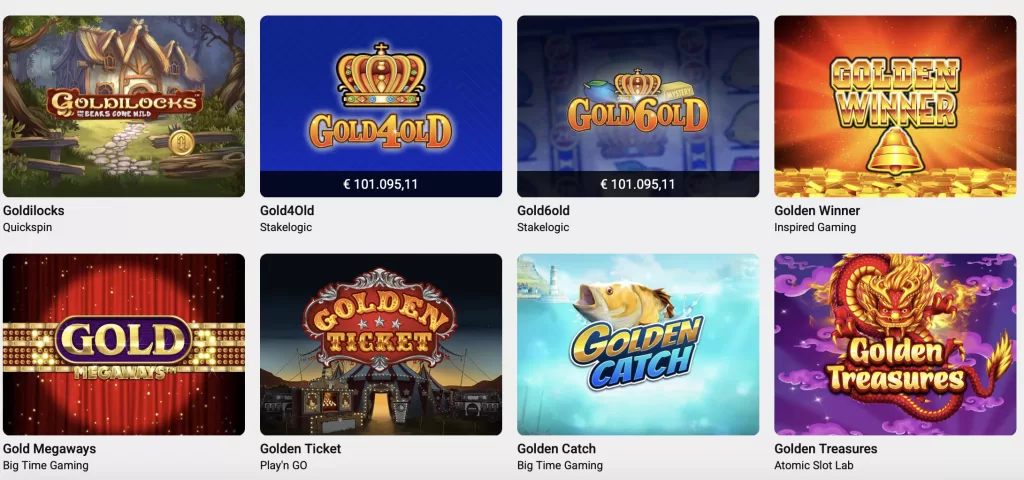Image resolution: width=1024 pixels, height=480 pixels.
Task: Open the Golden Treasures dragon thumbnail
Action: tap(895, 344)
